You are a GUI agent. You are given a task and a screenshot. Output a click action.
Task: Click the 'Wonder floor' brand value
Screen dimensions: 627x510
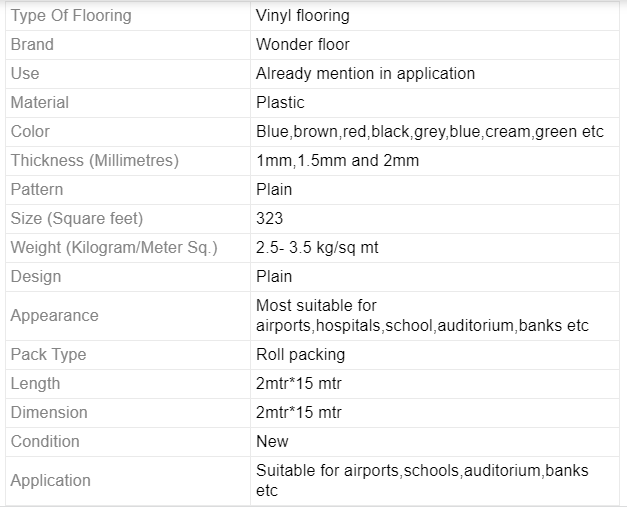click(303, 45)
